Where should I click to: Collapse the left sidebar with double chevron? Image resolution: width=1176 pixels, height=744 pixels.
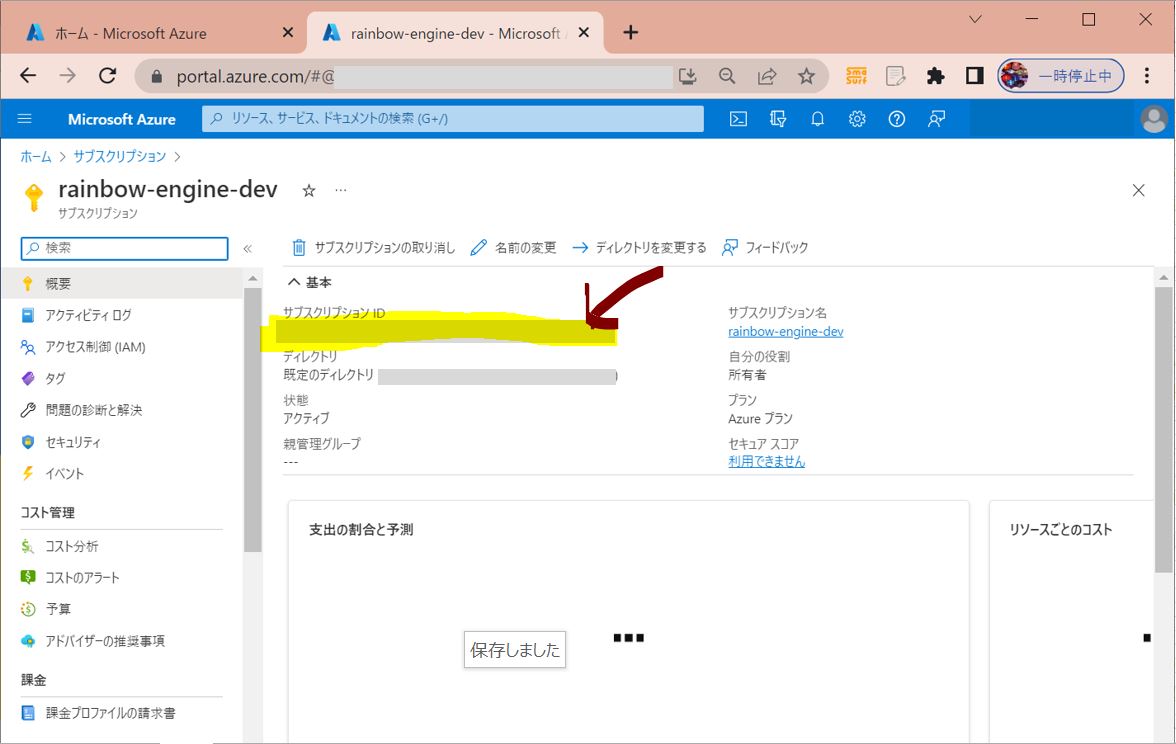(248, 248)
